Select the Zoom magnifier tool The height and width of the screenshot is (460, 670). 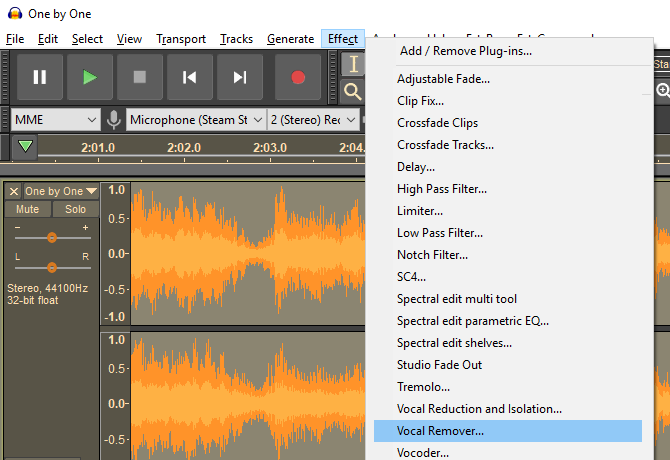pyautogui.click(x=353, y=91)
